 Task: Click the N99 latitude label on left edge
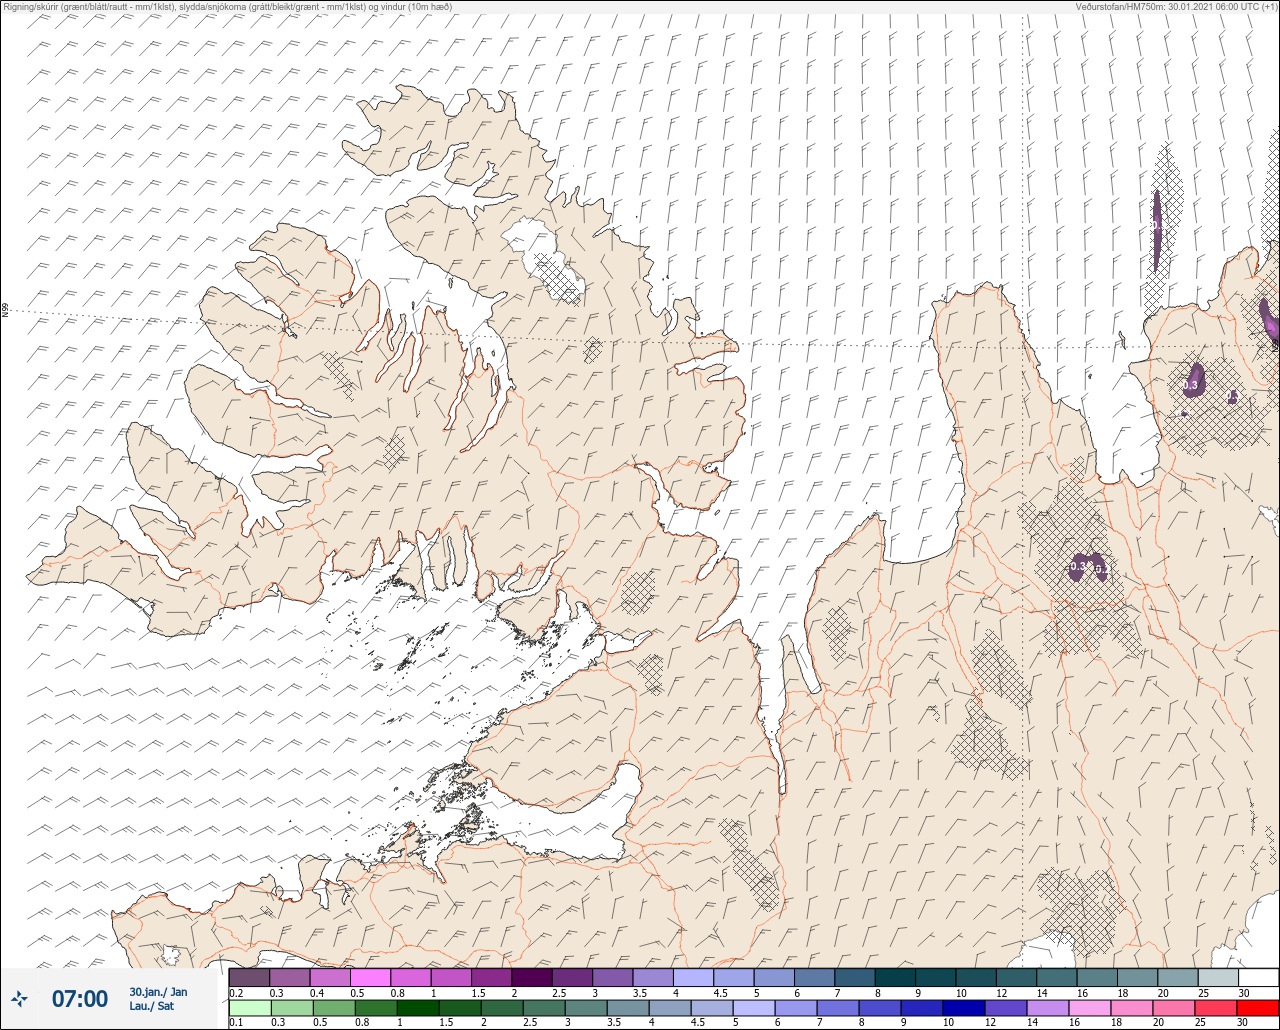[5, 311]
